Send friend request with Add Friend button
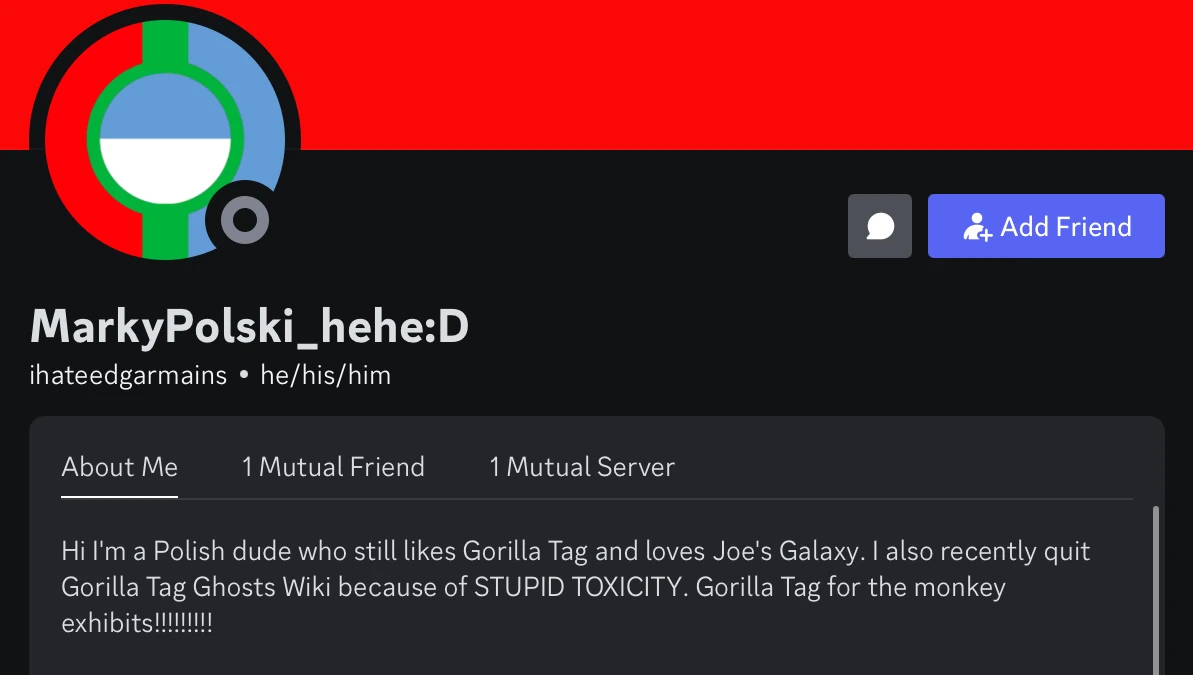 point(1046,226)
